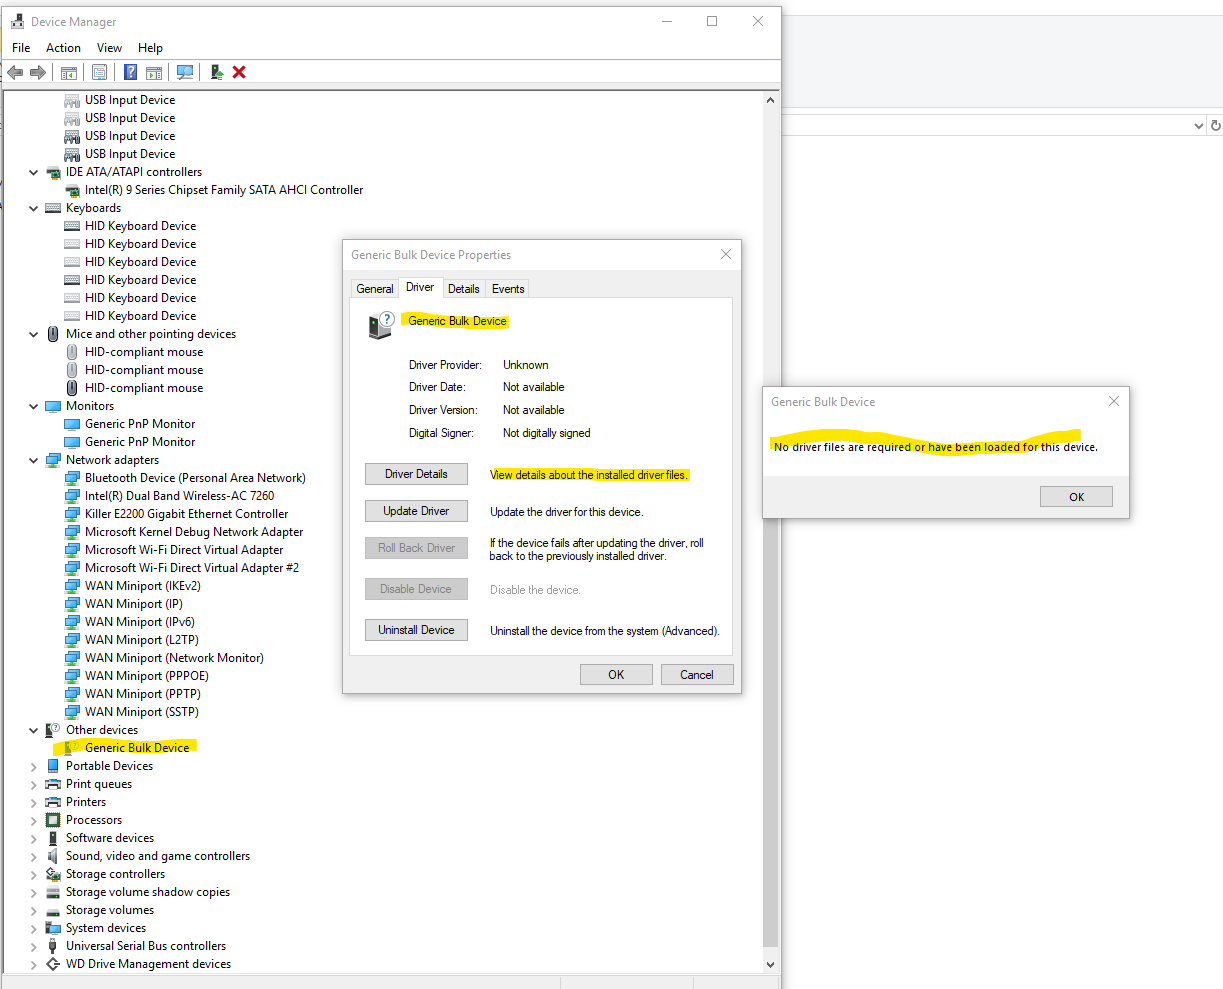Screen dimensions: 1223x989
Task: Expand WD Drive Management devices node
Action: [33, 964]
